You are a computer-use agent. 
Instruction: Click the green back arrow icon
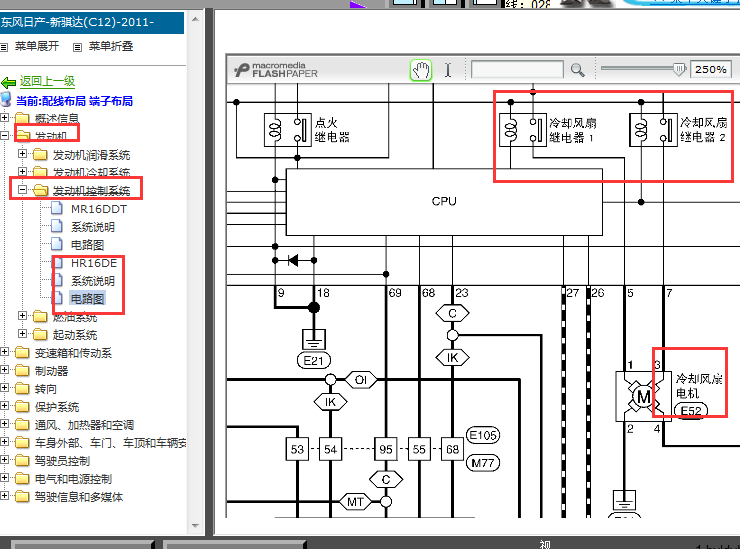coord(8,83)
